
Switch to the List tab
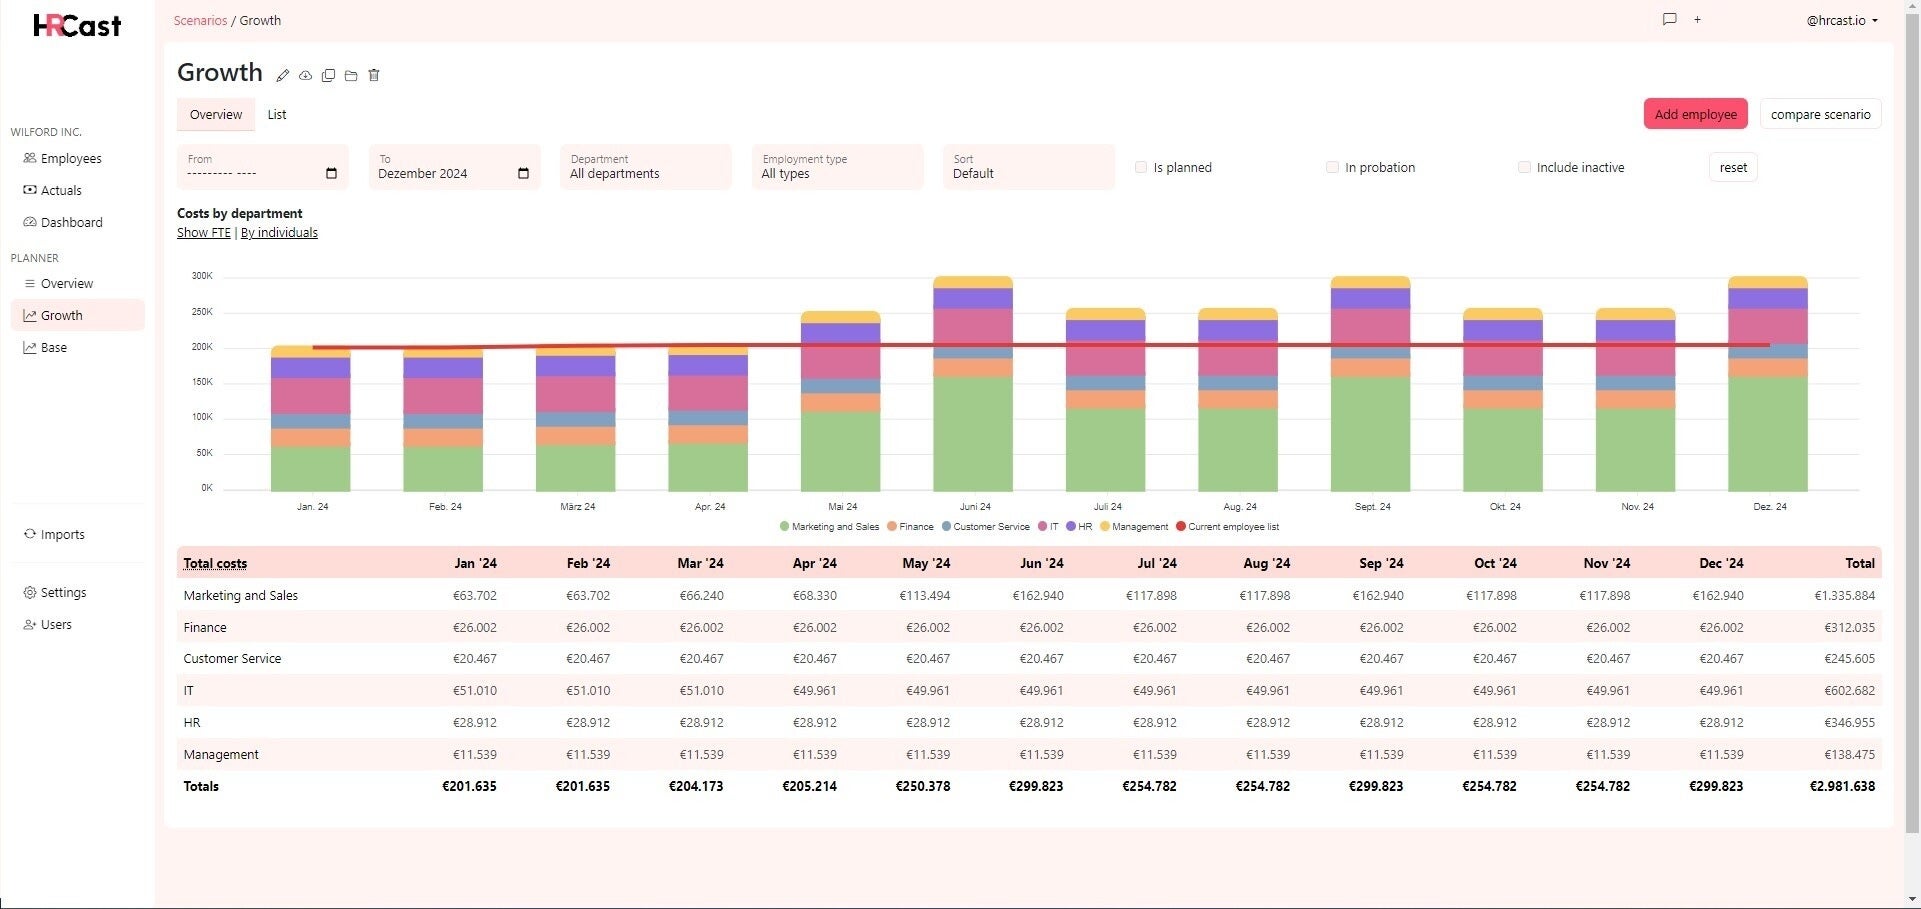click(x=277, y=115)
